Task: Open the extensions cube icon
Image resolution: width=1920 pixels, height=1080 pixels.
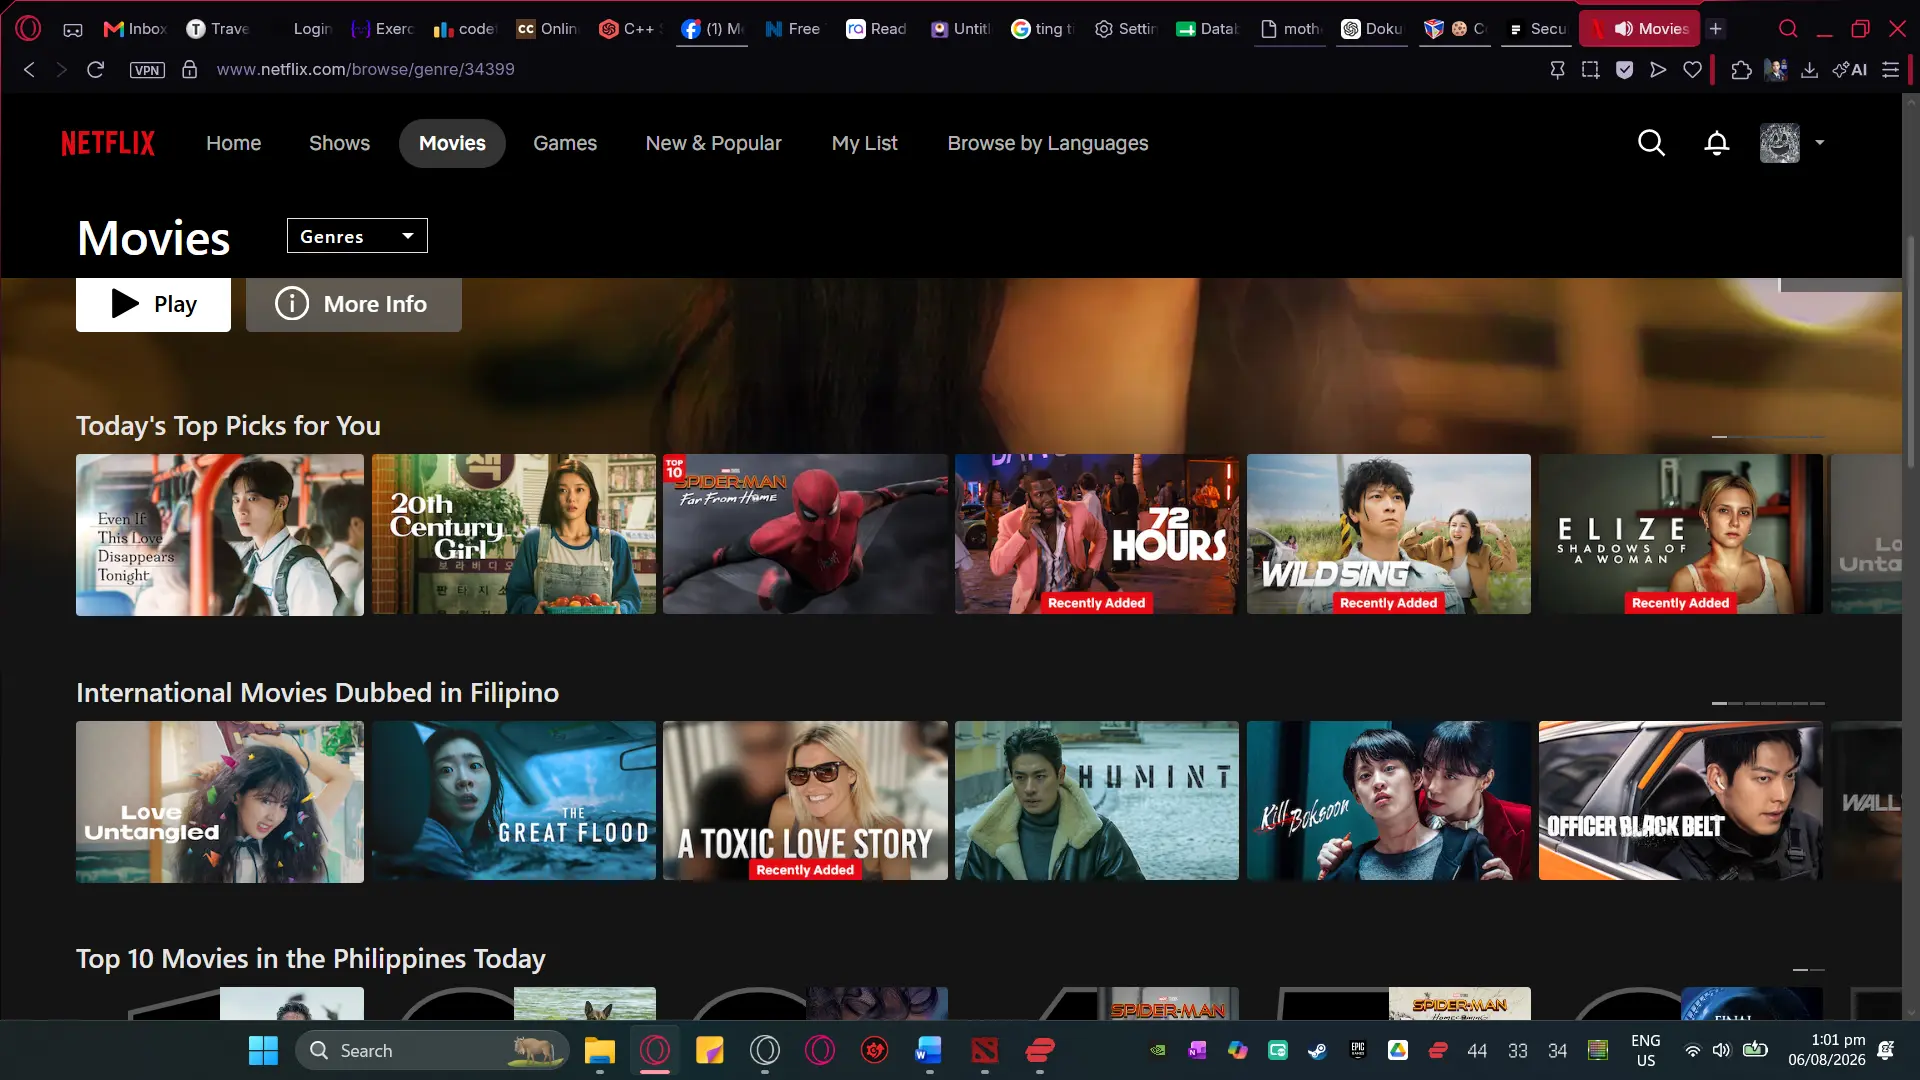Action: (1741, 70)
